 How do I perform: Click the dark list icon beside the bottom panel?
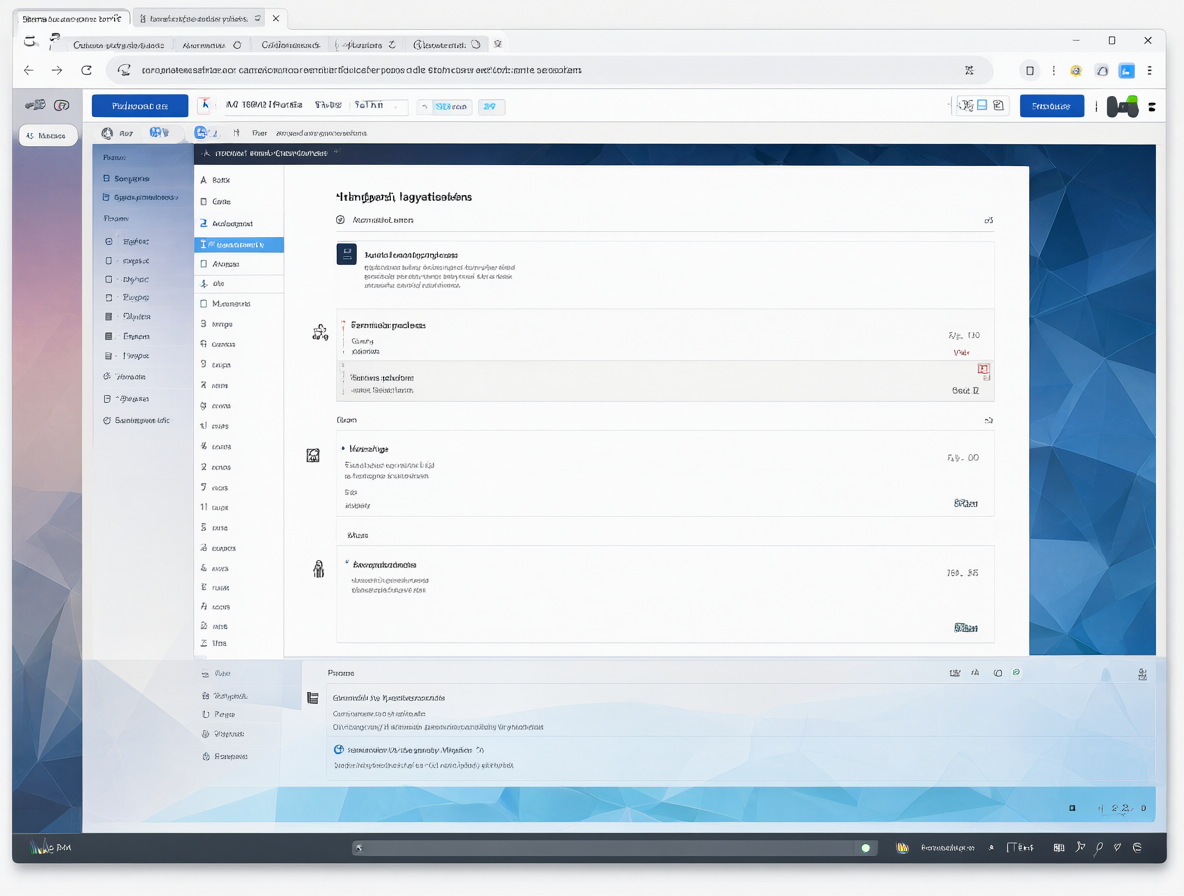click(x=313, y=698)
